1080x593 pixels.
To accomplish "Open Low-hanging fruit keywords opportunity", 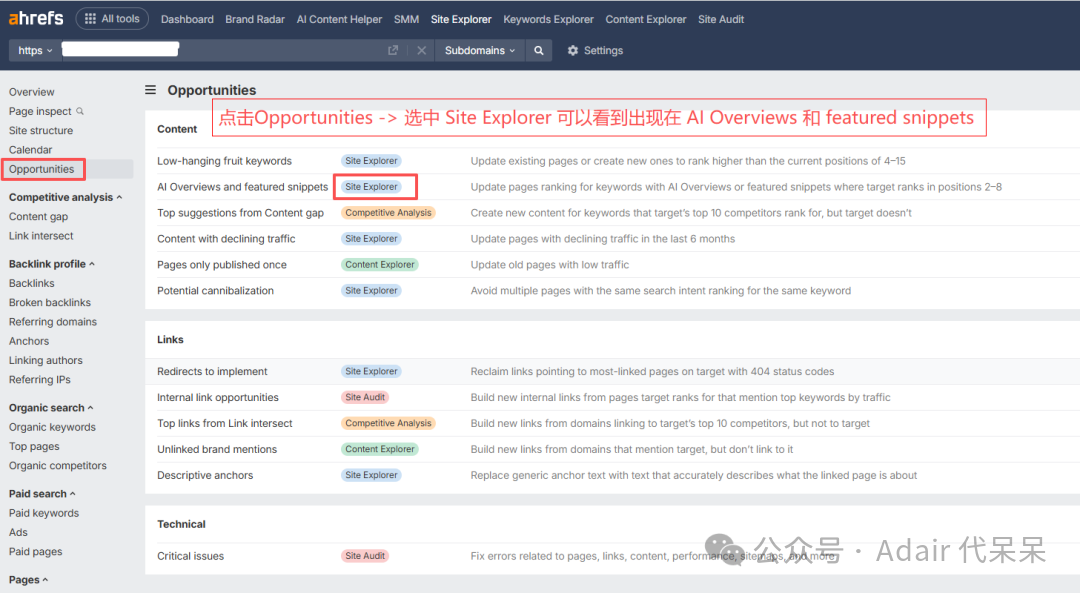I will [x=225, y=160].
